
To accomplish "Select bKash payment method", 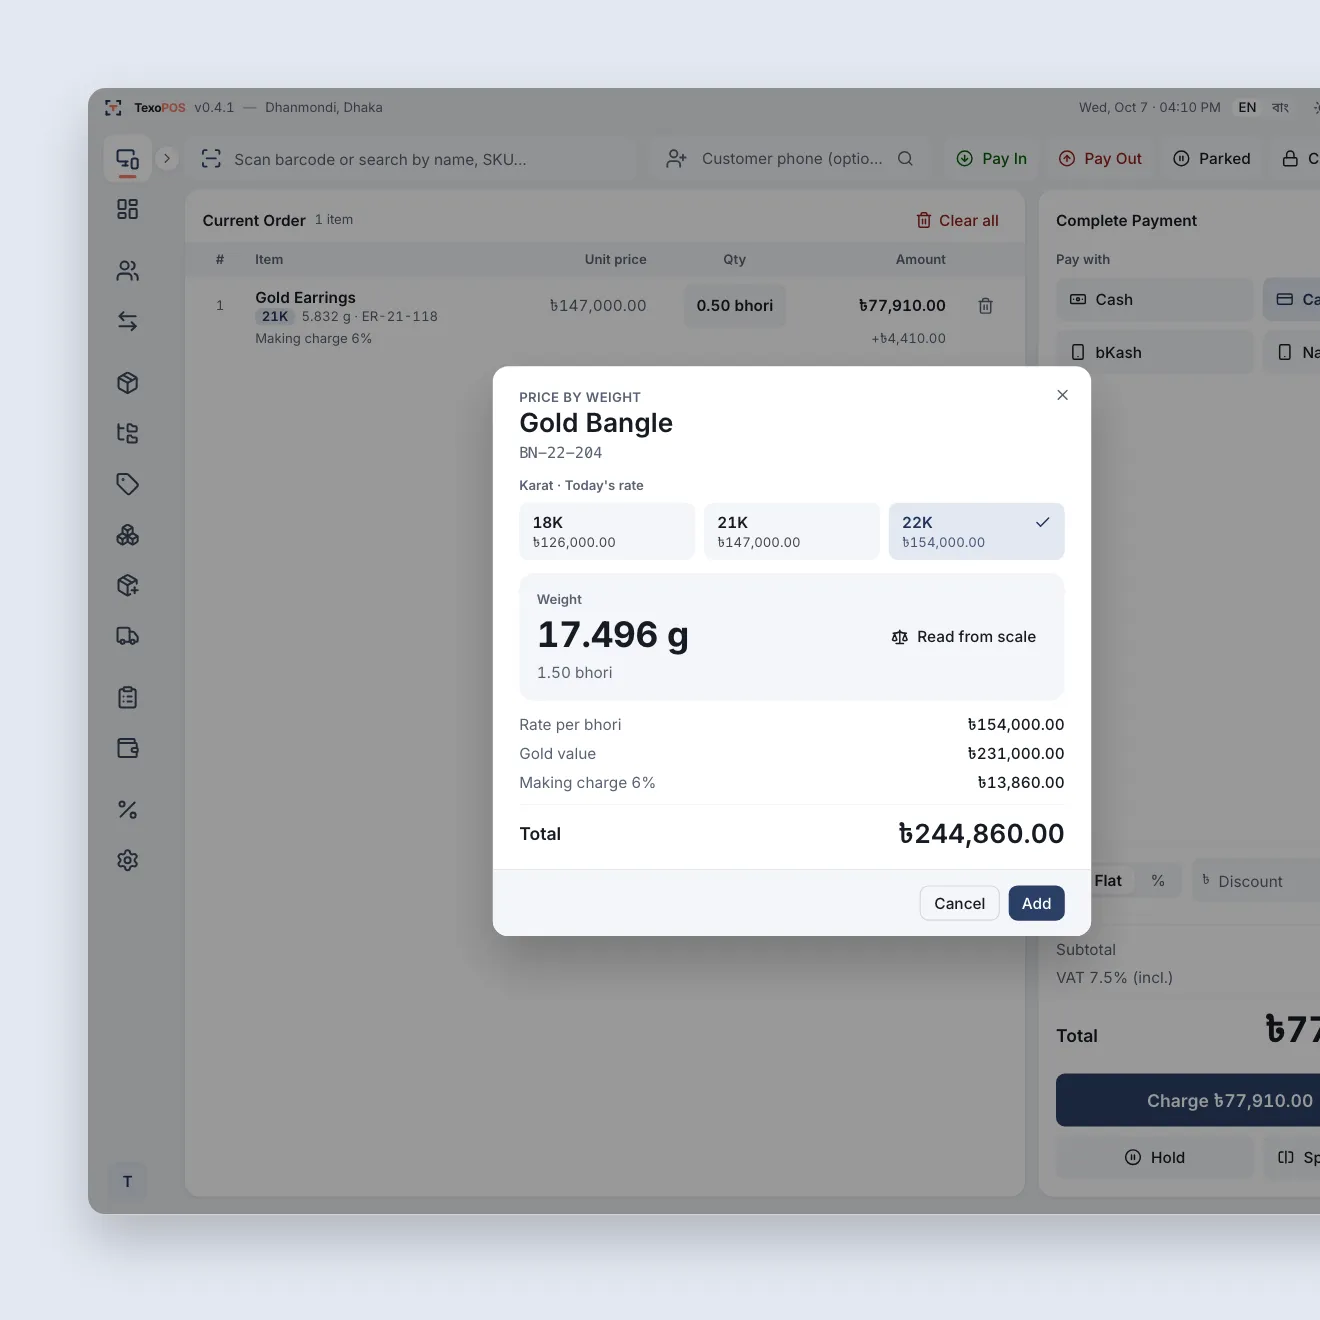I will pos(1154,352).
